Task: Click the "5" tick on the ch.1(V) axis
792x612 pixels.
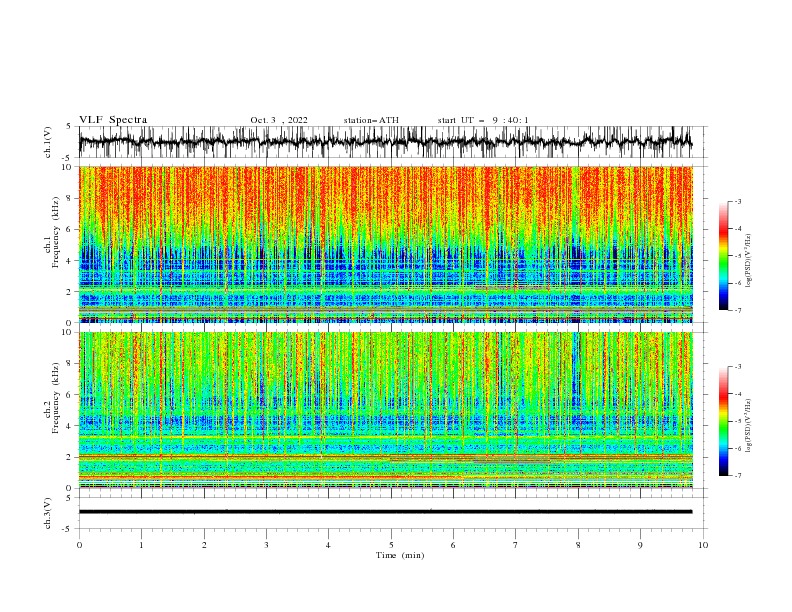Action: pyautogui.click(x=69, y=126)
